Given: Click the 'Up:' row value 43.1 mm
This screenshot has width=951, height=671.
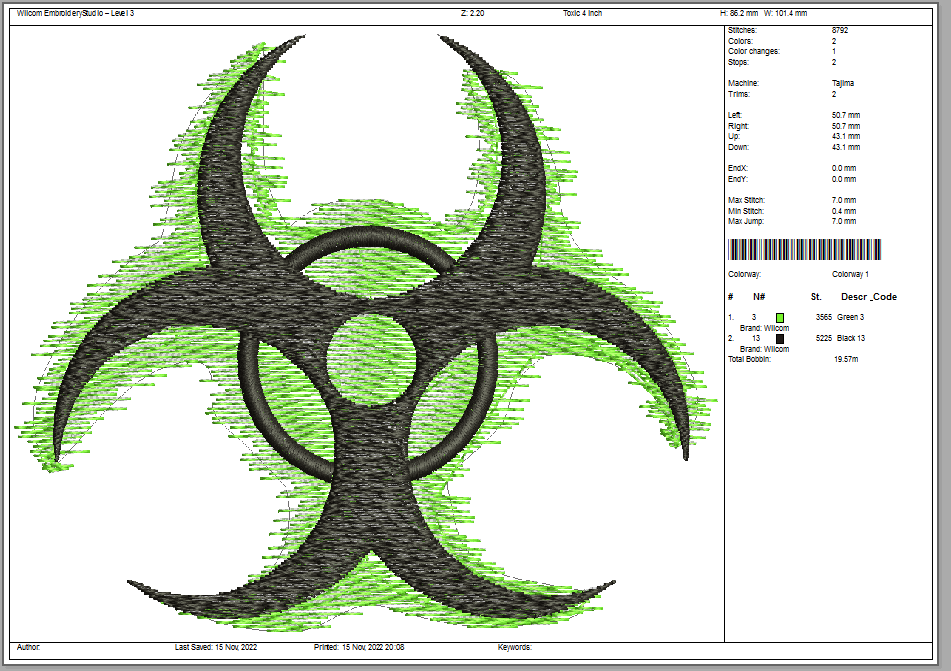Looking at the screenshot, I should pos(846,136).
